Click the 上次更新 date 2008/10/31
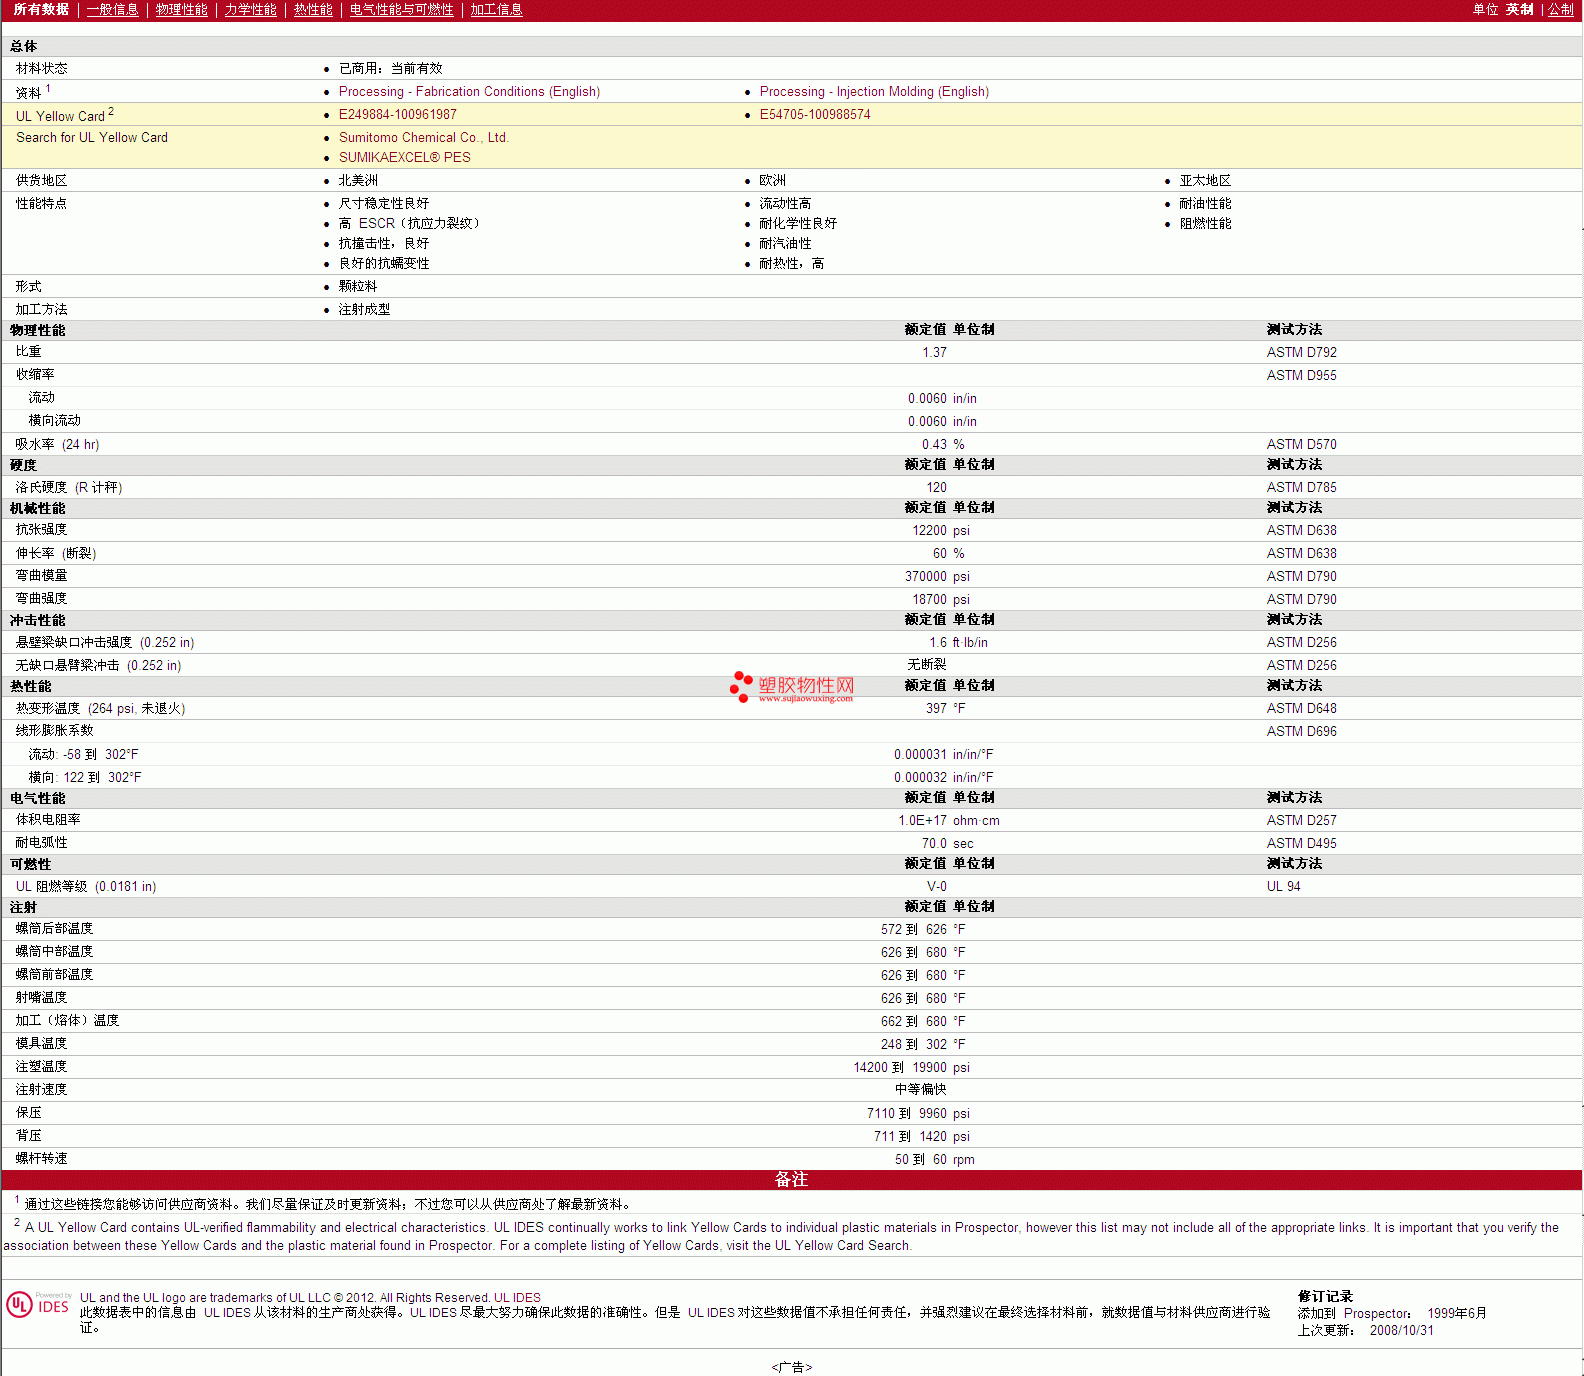Screen dimensions: 1584x1376 pyautogui.click(x=1401, y=1330)
